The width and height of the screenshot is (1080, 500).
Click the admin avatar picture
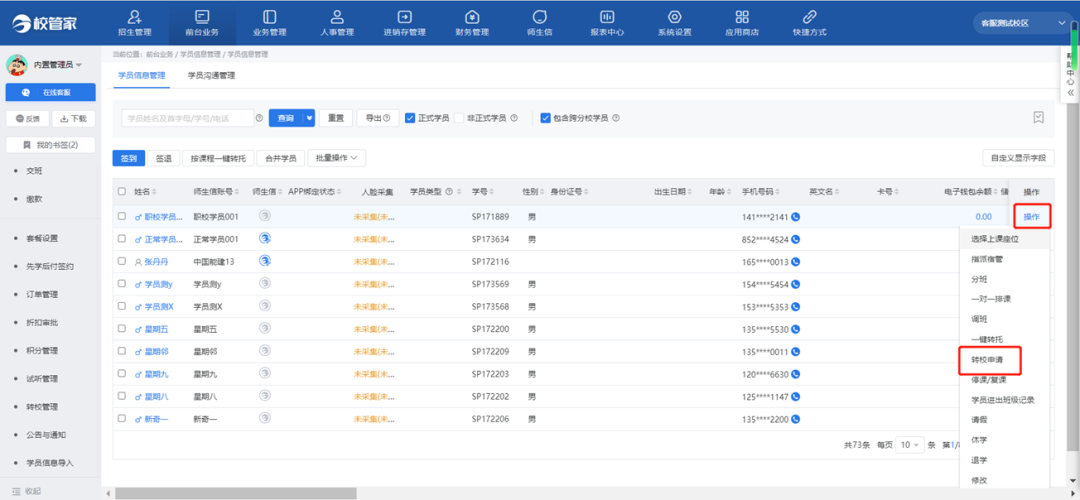coord(17,65)
